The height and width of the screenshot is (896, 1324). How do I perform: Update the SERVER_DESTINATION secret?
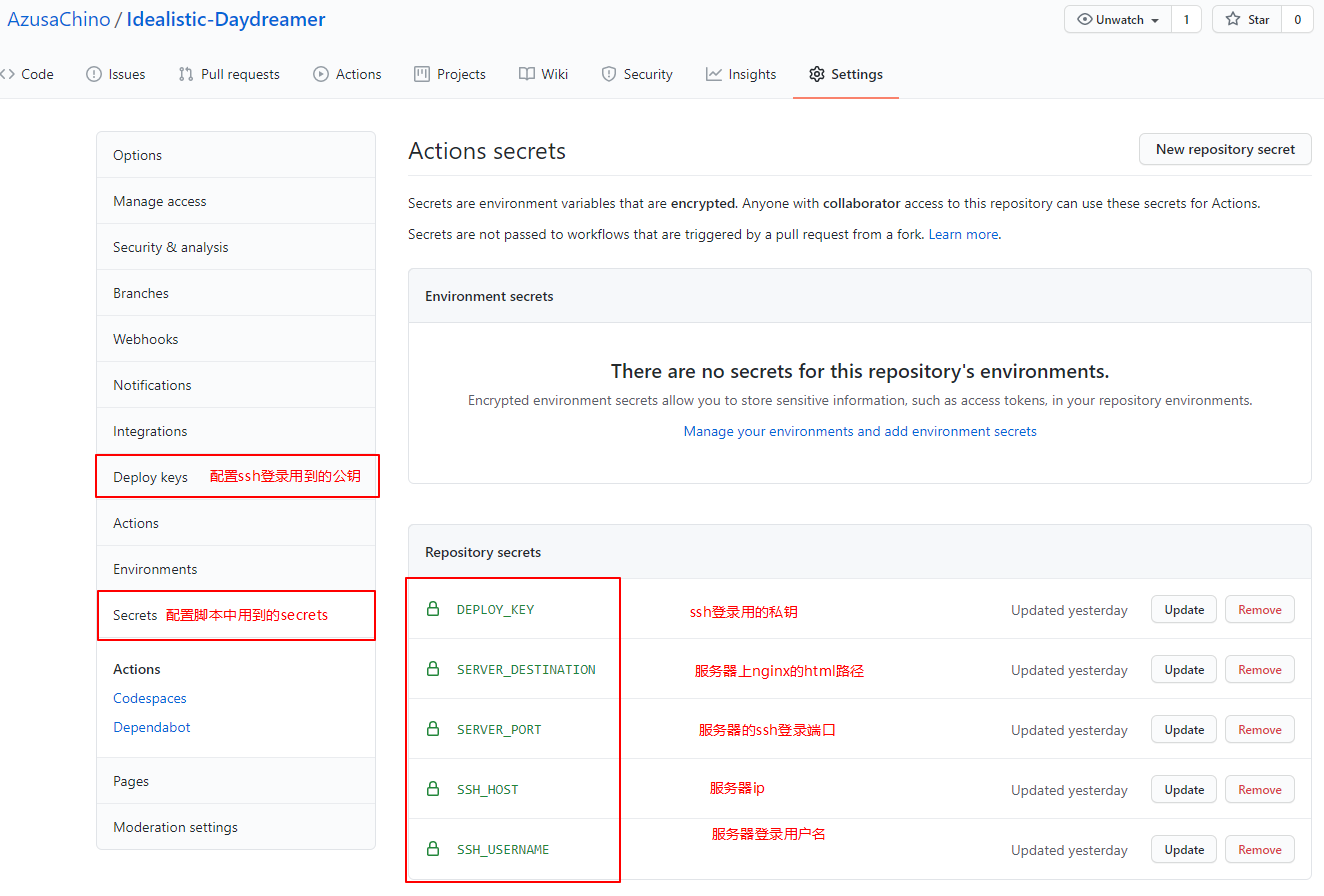point(1184,669)
